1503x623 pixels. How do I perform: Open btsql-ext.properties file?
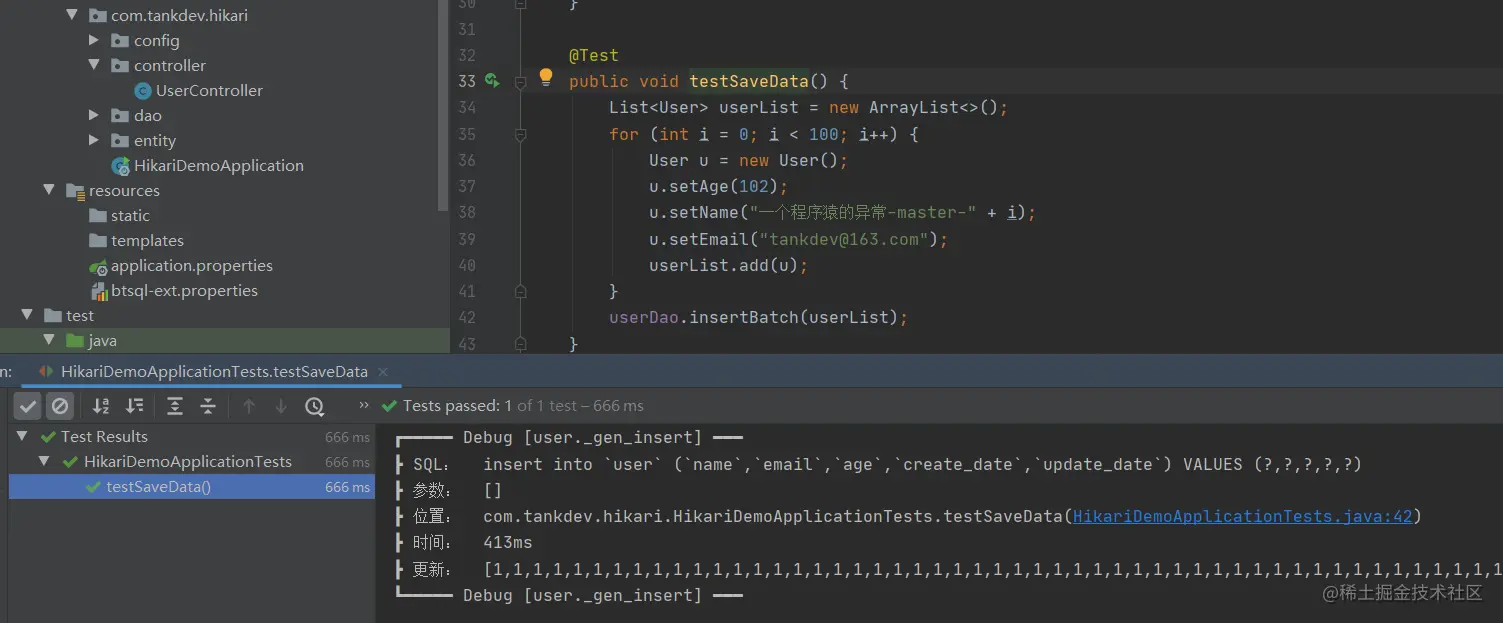(x=184, y=290)
